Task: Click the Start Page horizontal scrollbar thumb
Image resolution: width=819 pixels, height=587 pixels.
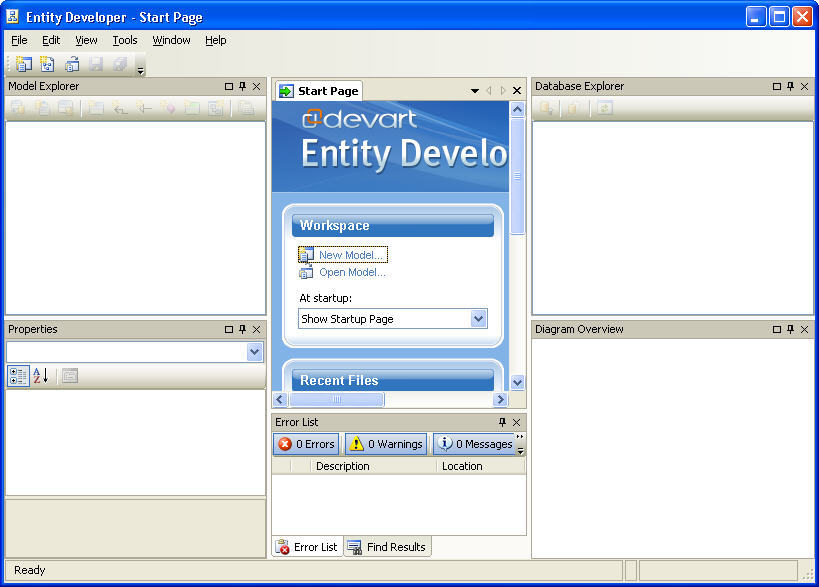Action: pyautogui.click(x=337, y=400)
